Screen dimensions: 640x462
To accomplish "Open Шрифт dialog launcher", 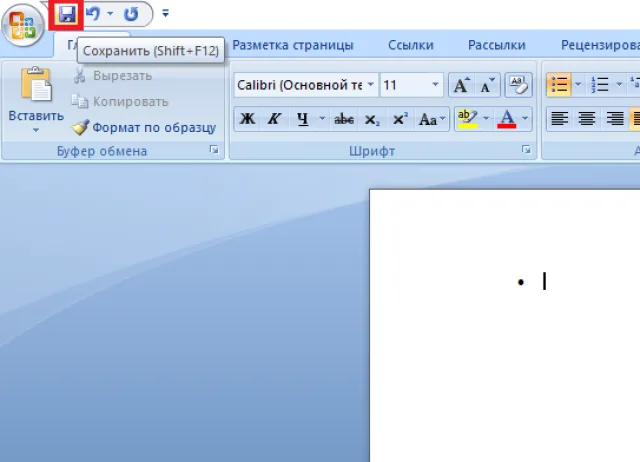I will (526, 150).
